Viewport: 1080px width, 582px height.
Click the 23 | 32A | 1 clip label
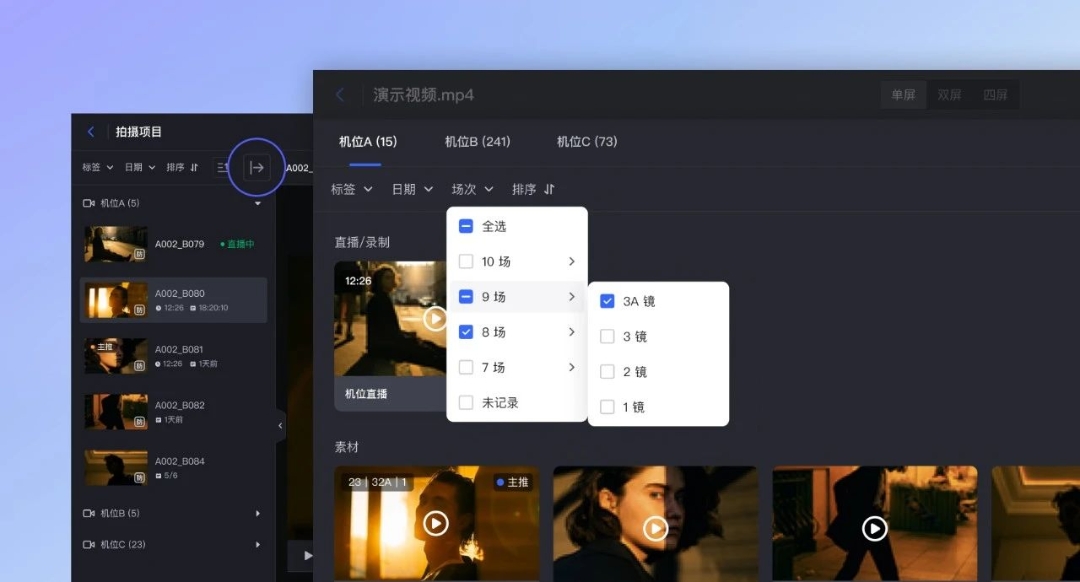pyautogui.click(x=377, y=482)
